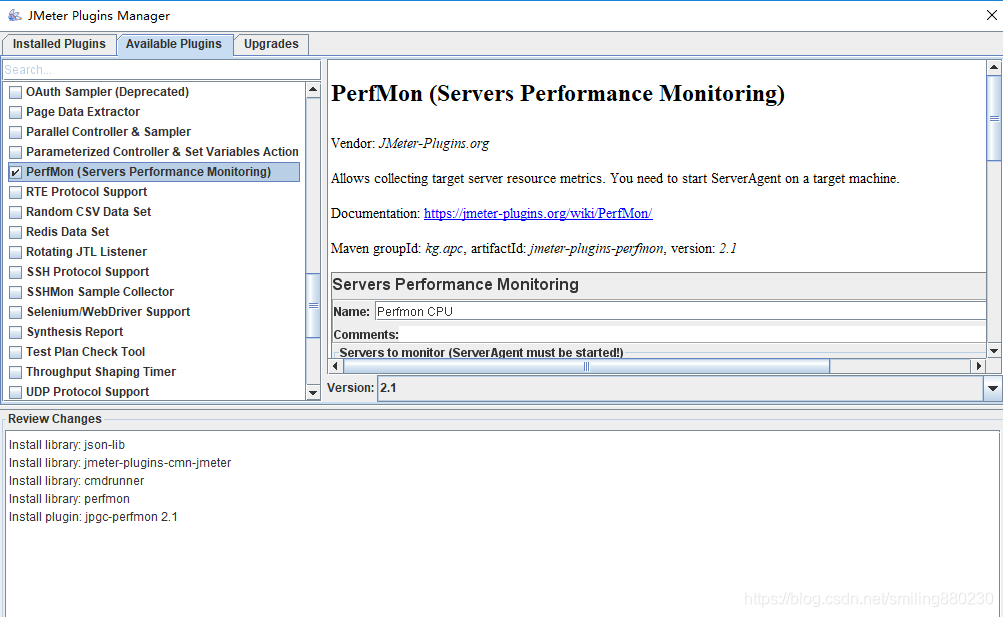Click the description horizontal scroll left arrow
Screen dimensions: 1003x617
click(x=335, y=366)
